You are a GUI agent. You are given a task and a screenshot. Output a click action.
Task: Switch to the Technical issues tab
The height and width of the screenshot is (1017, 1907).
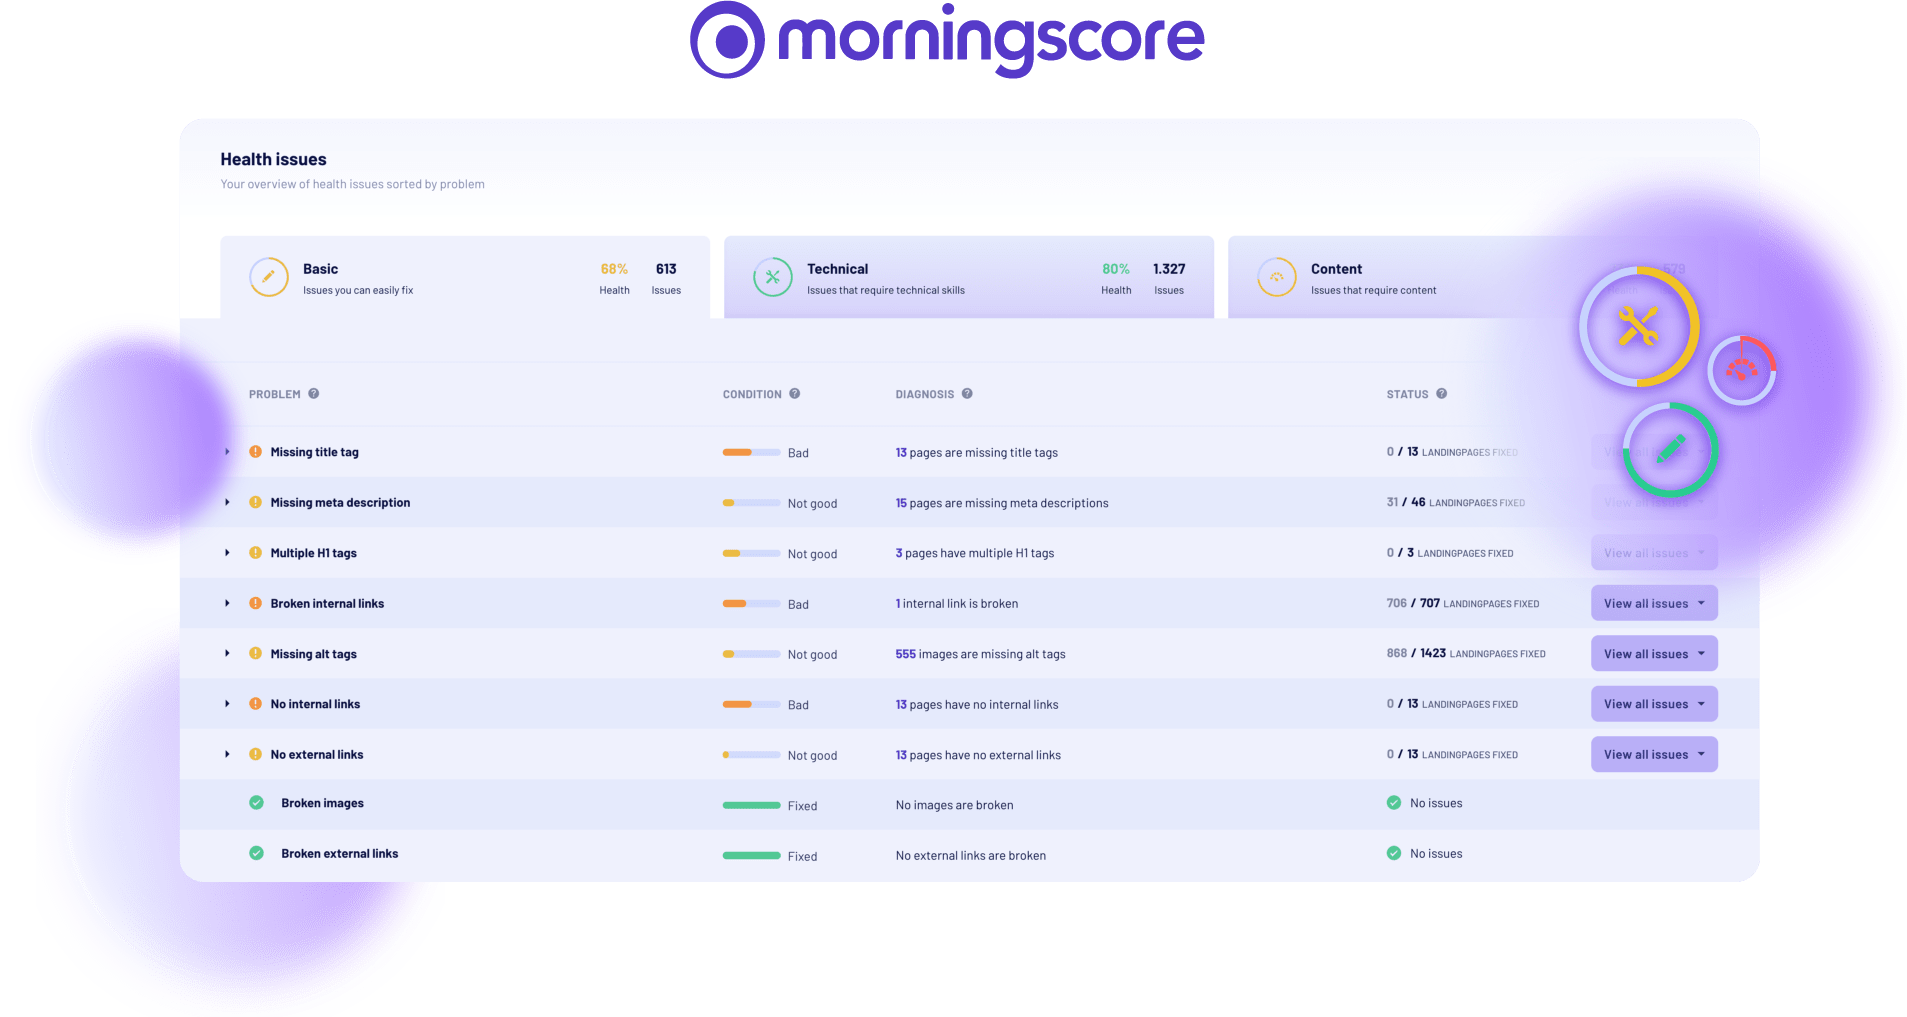click(x=968, y=278)
